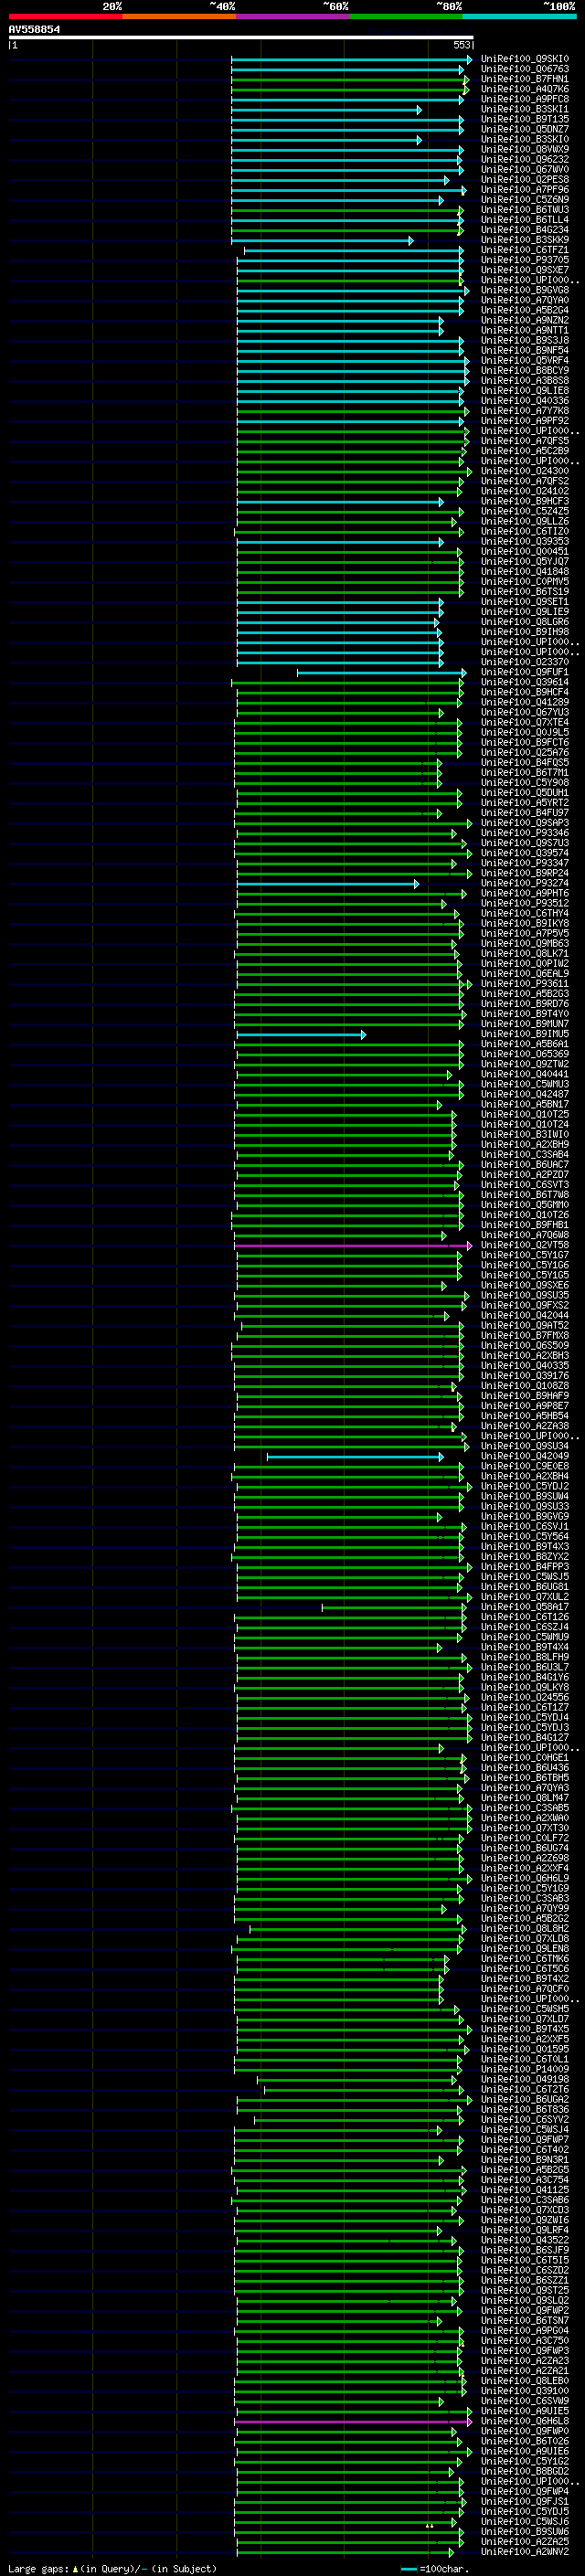Screen dimensions: 585x2576
Task: Select the label UniRef100_A7PF96
Action: coord(525,190)
